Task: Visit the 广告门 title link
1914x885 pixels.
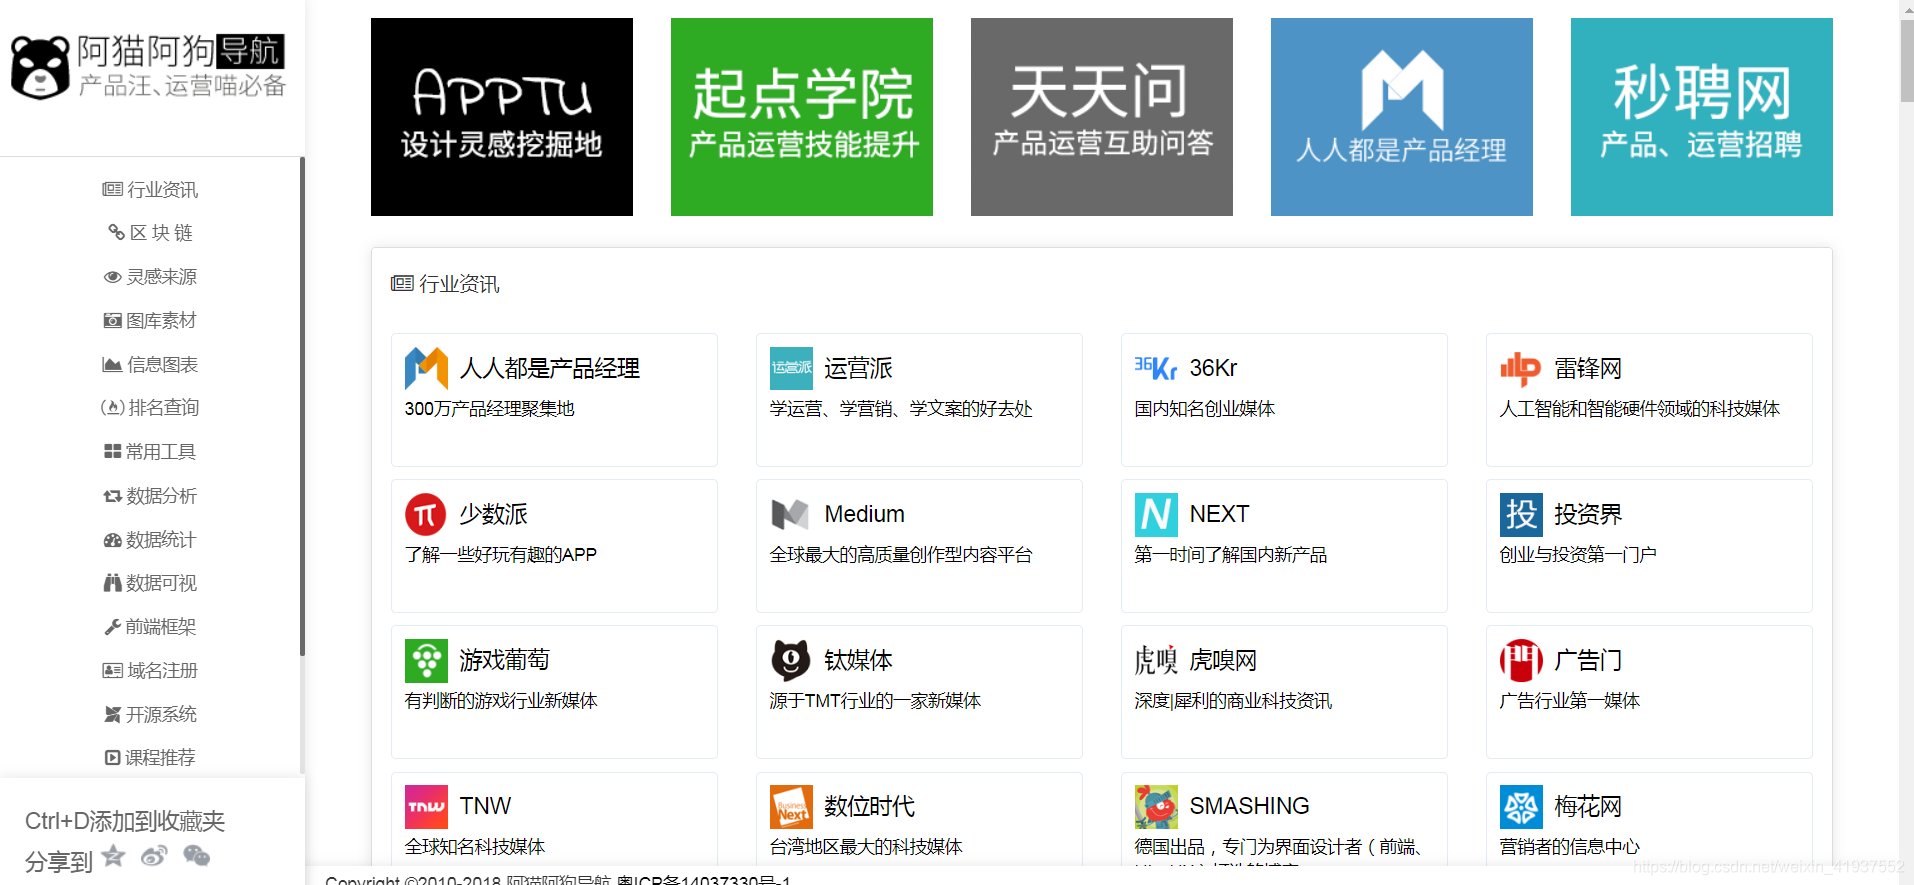Action: tap(1588, 661)
